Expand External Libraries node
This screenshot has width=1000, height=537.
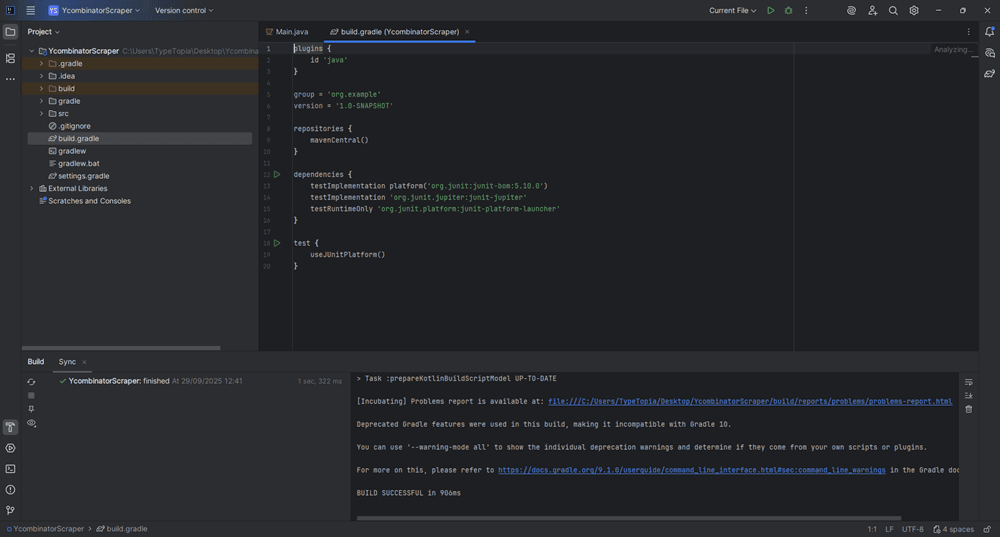[32, 188]
